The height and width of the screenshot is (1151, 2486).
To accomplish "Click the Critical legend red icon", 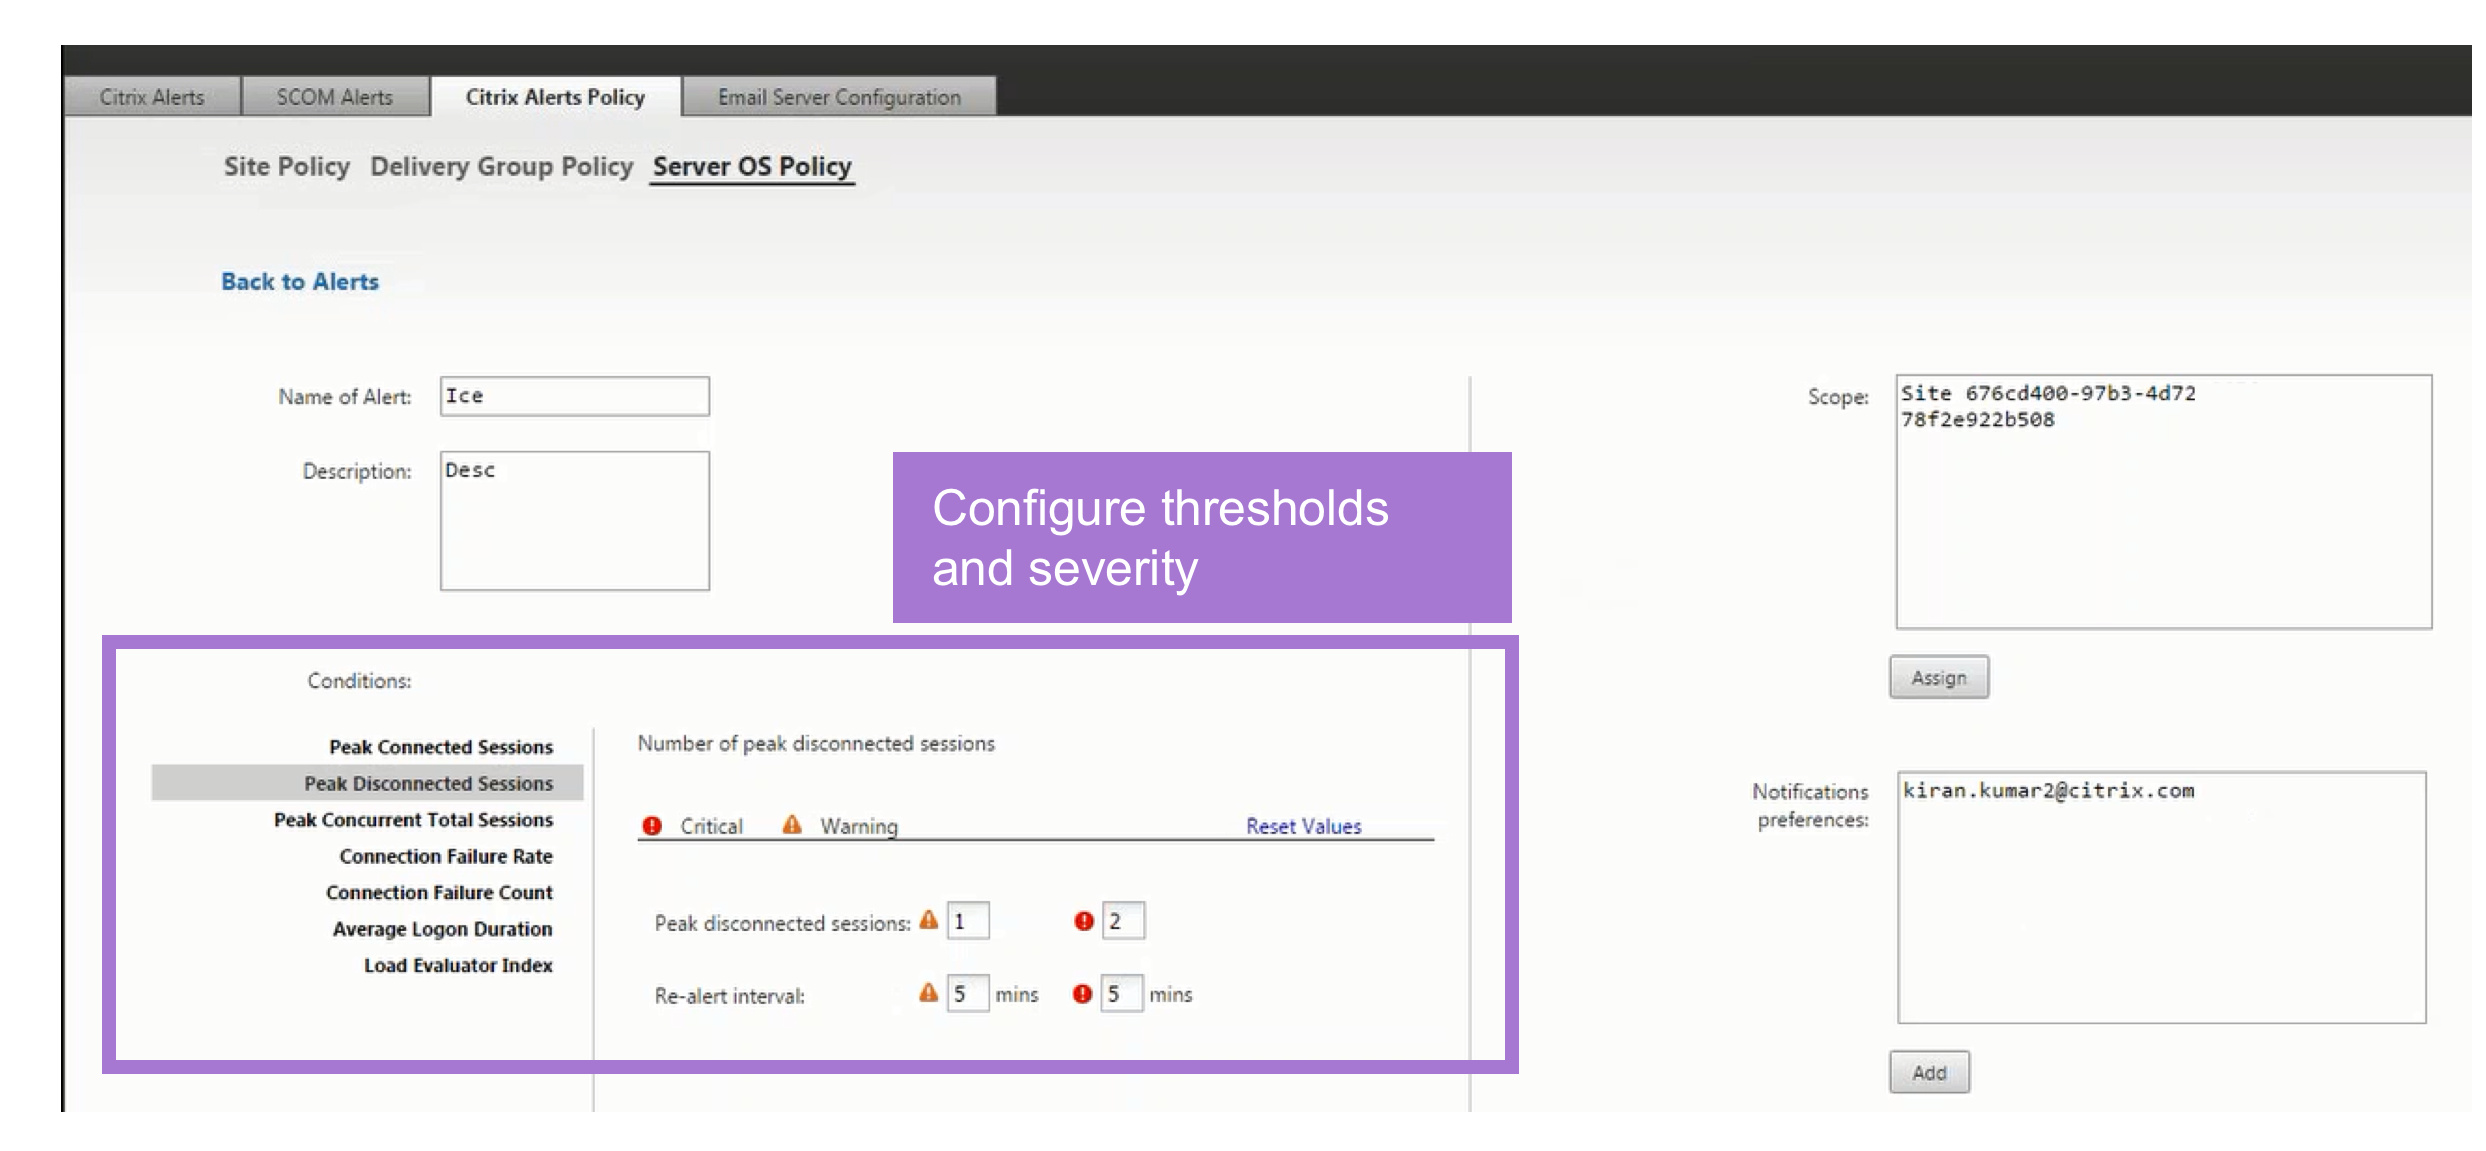I will (x=652, y=826).
